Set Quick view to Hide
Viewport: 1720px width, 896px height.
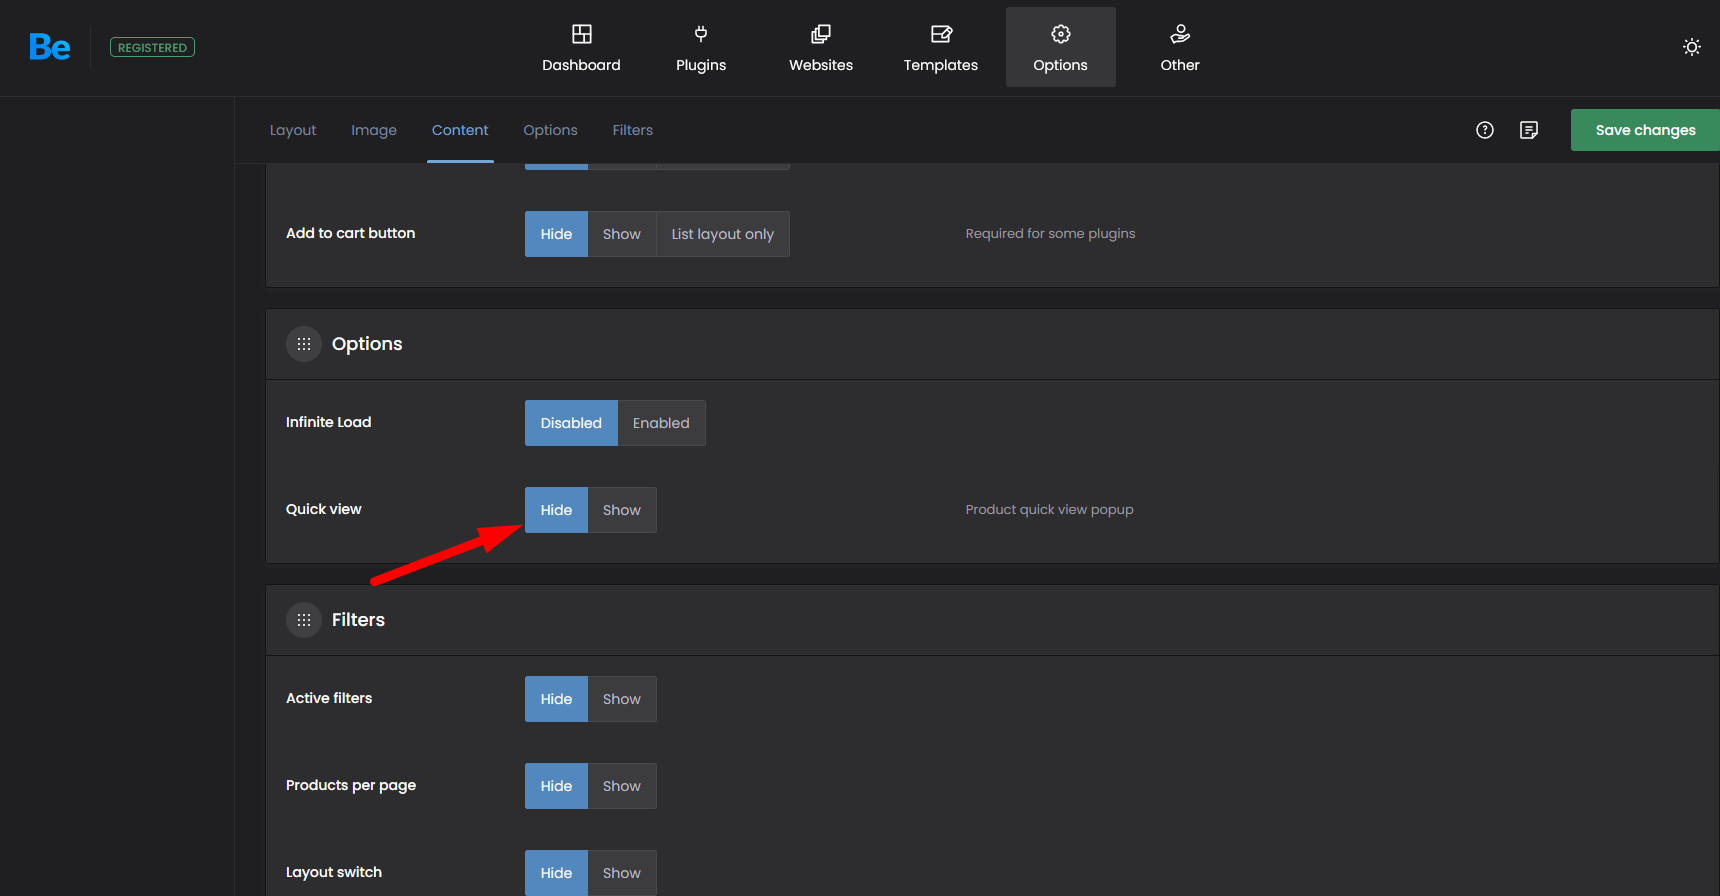tap(556, 510)
